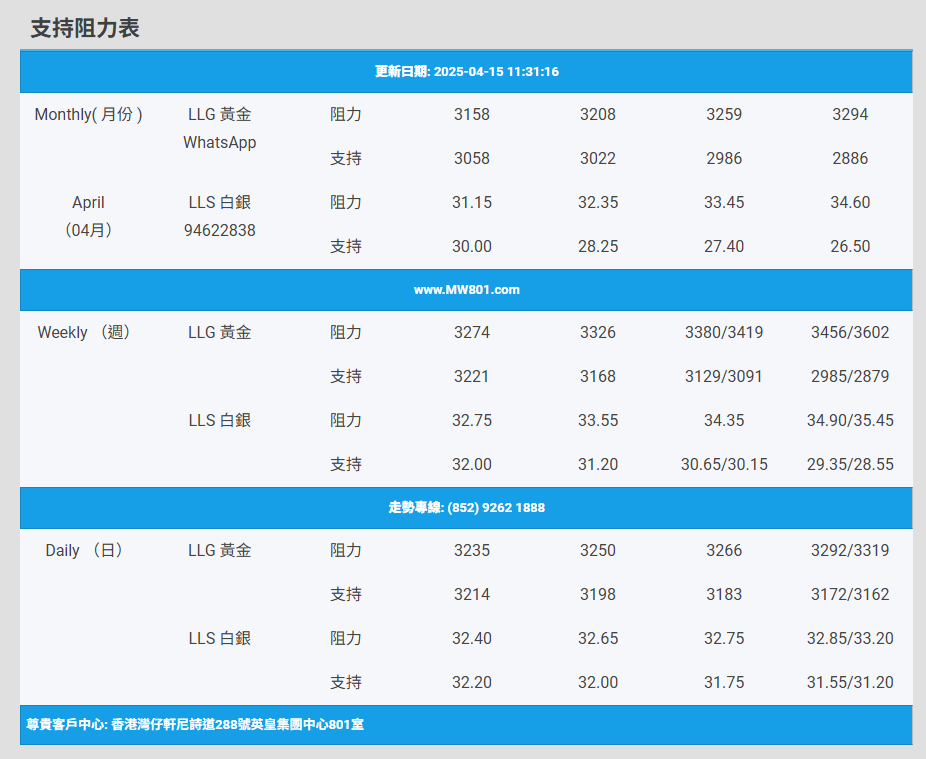926x759 pixels.
Task: Open the www.MW801.com website text
Action: click(467, 289)
